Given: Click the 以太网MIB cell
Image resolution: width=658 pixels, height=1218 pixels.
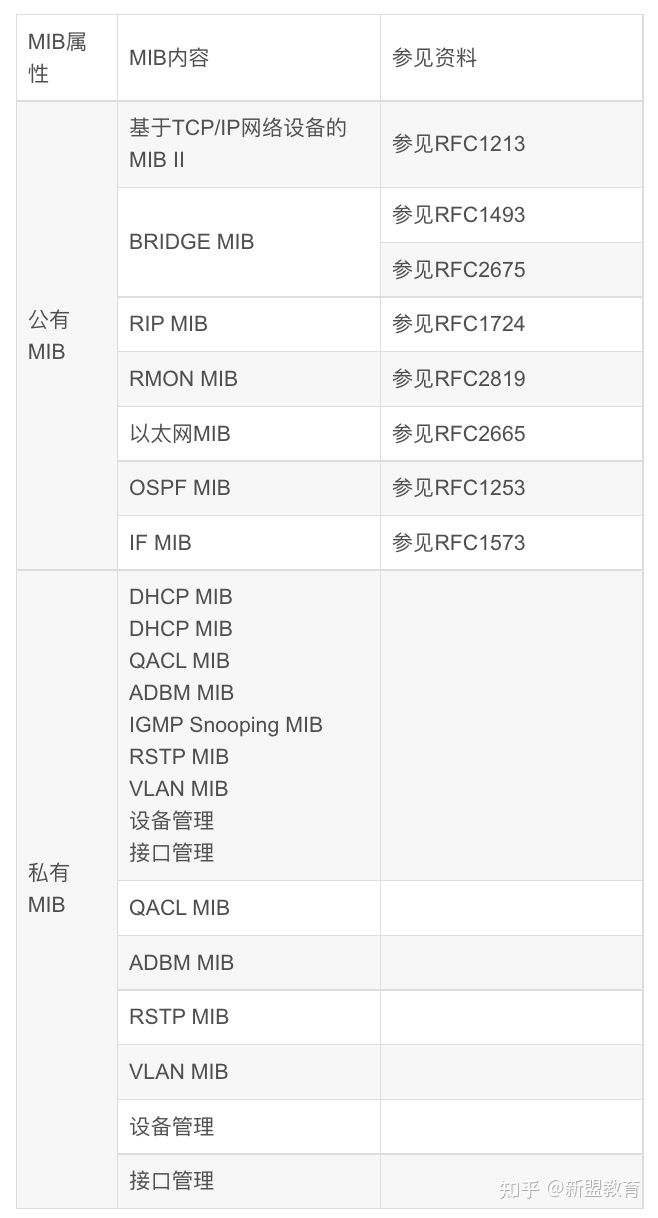Looking at the screenshot, I should 179,434.
